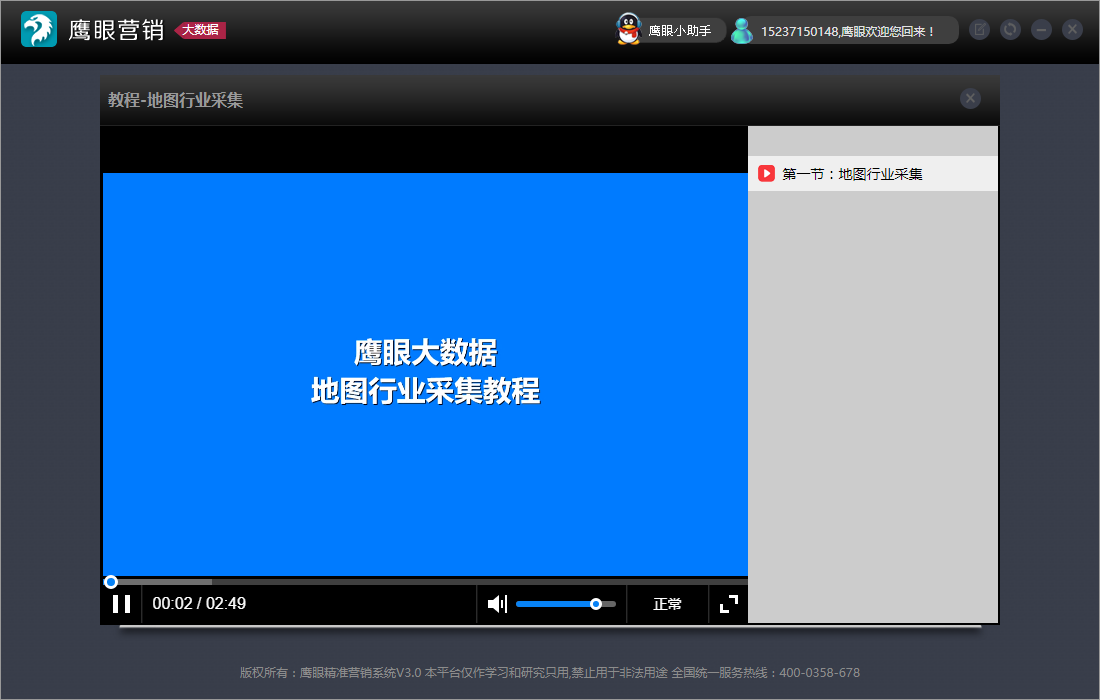Viewport: 1100px width, 700px height.
Task: Seek to the middle of the video progress bar
Action: (425, 581)
